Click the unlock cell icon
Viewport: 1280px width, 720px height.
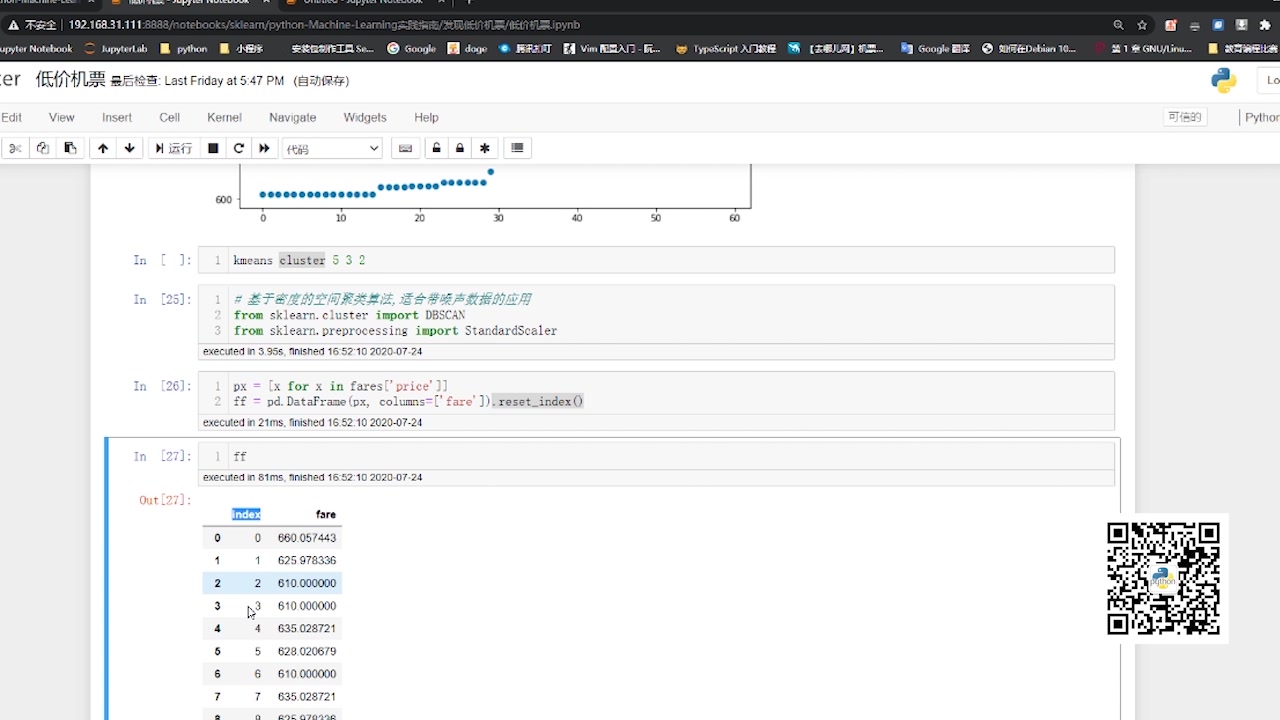click(x=436, y=148)
